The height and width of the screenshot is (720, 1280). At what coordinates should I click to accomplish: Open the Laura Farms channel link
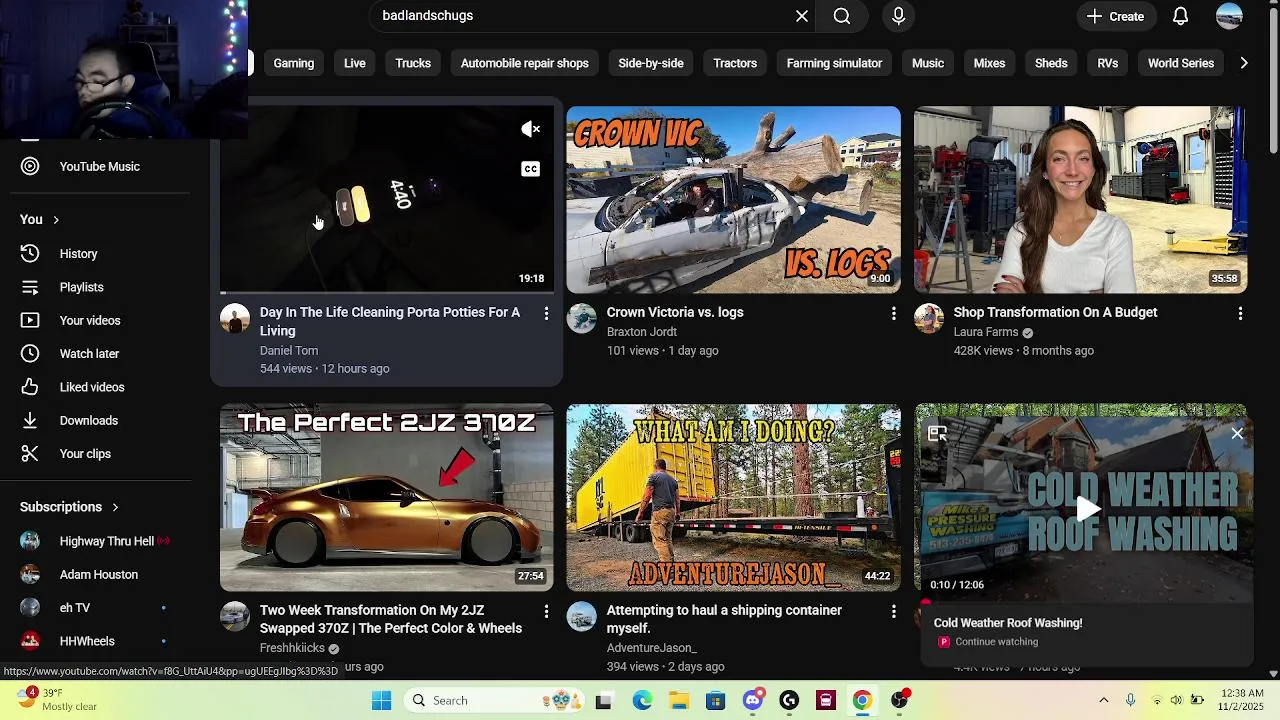[986, 332]
